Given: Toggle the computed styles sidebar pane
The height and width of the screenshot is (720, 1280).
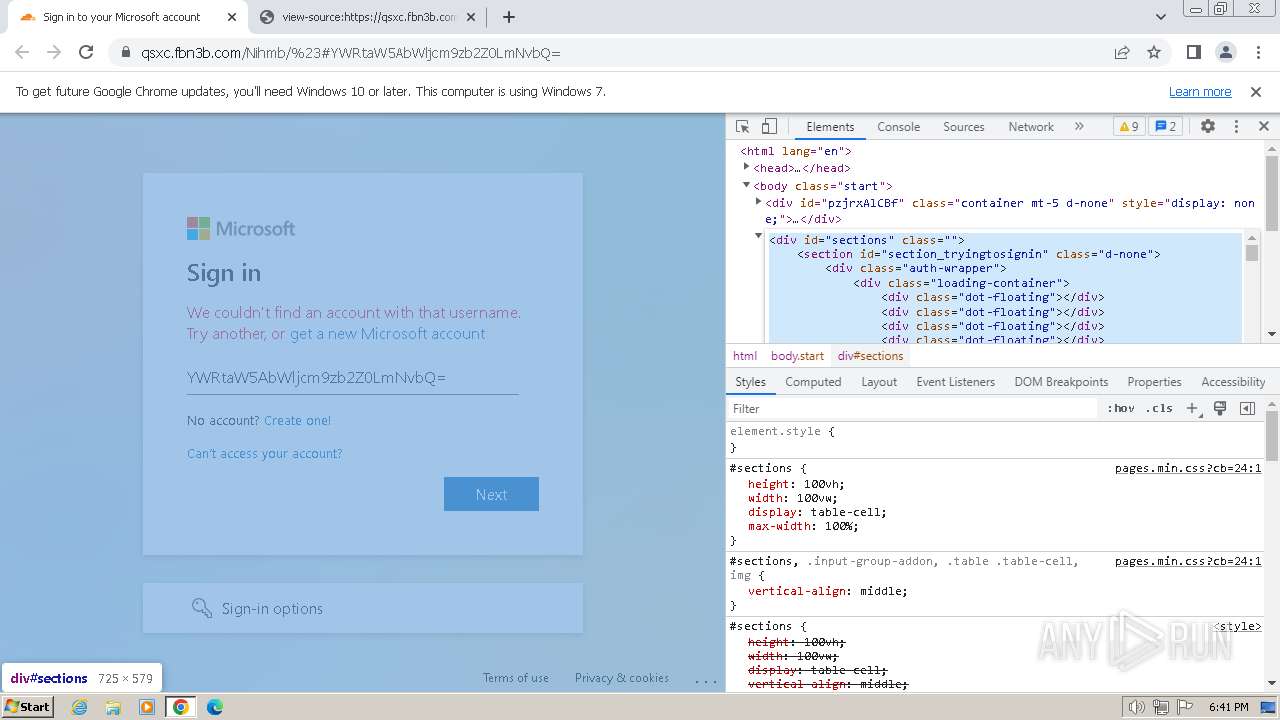Looking at the screenshot, I should click(1247, 408).
